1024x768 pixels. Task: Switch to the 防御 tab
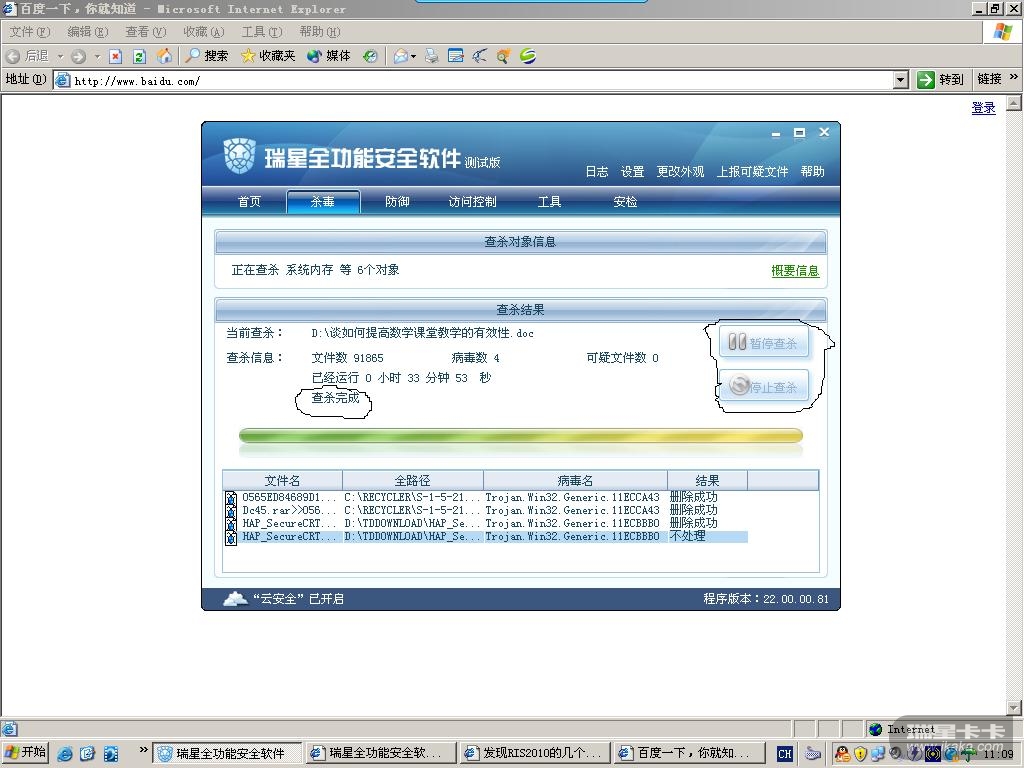(397, 202)
